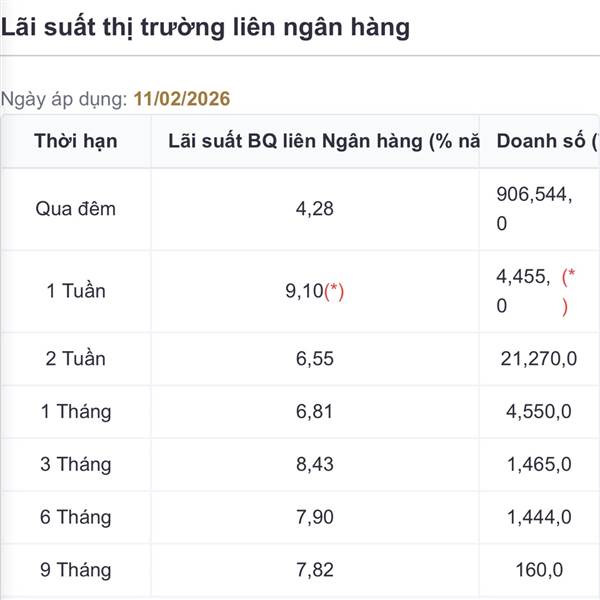Select the 'Qua đêm' row label
The height and width of the screenshot is (600, 600).
click(75, 209)
